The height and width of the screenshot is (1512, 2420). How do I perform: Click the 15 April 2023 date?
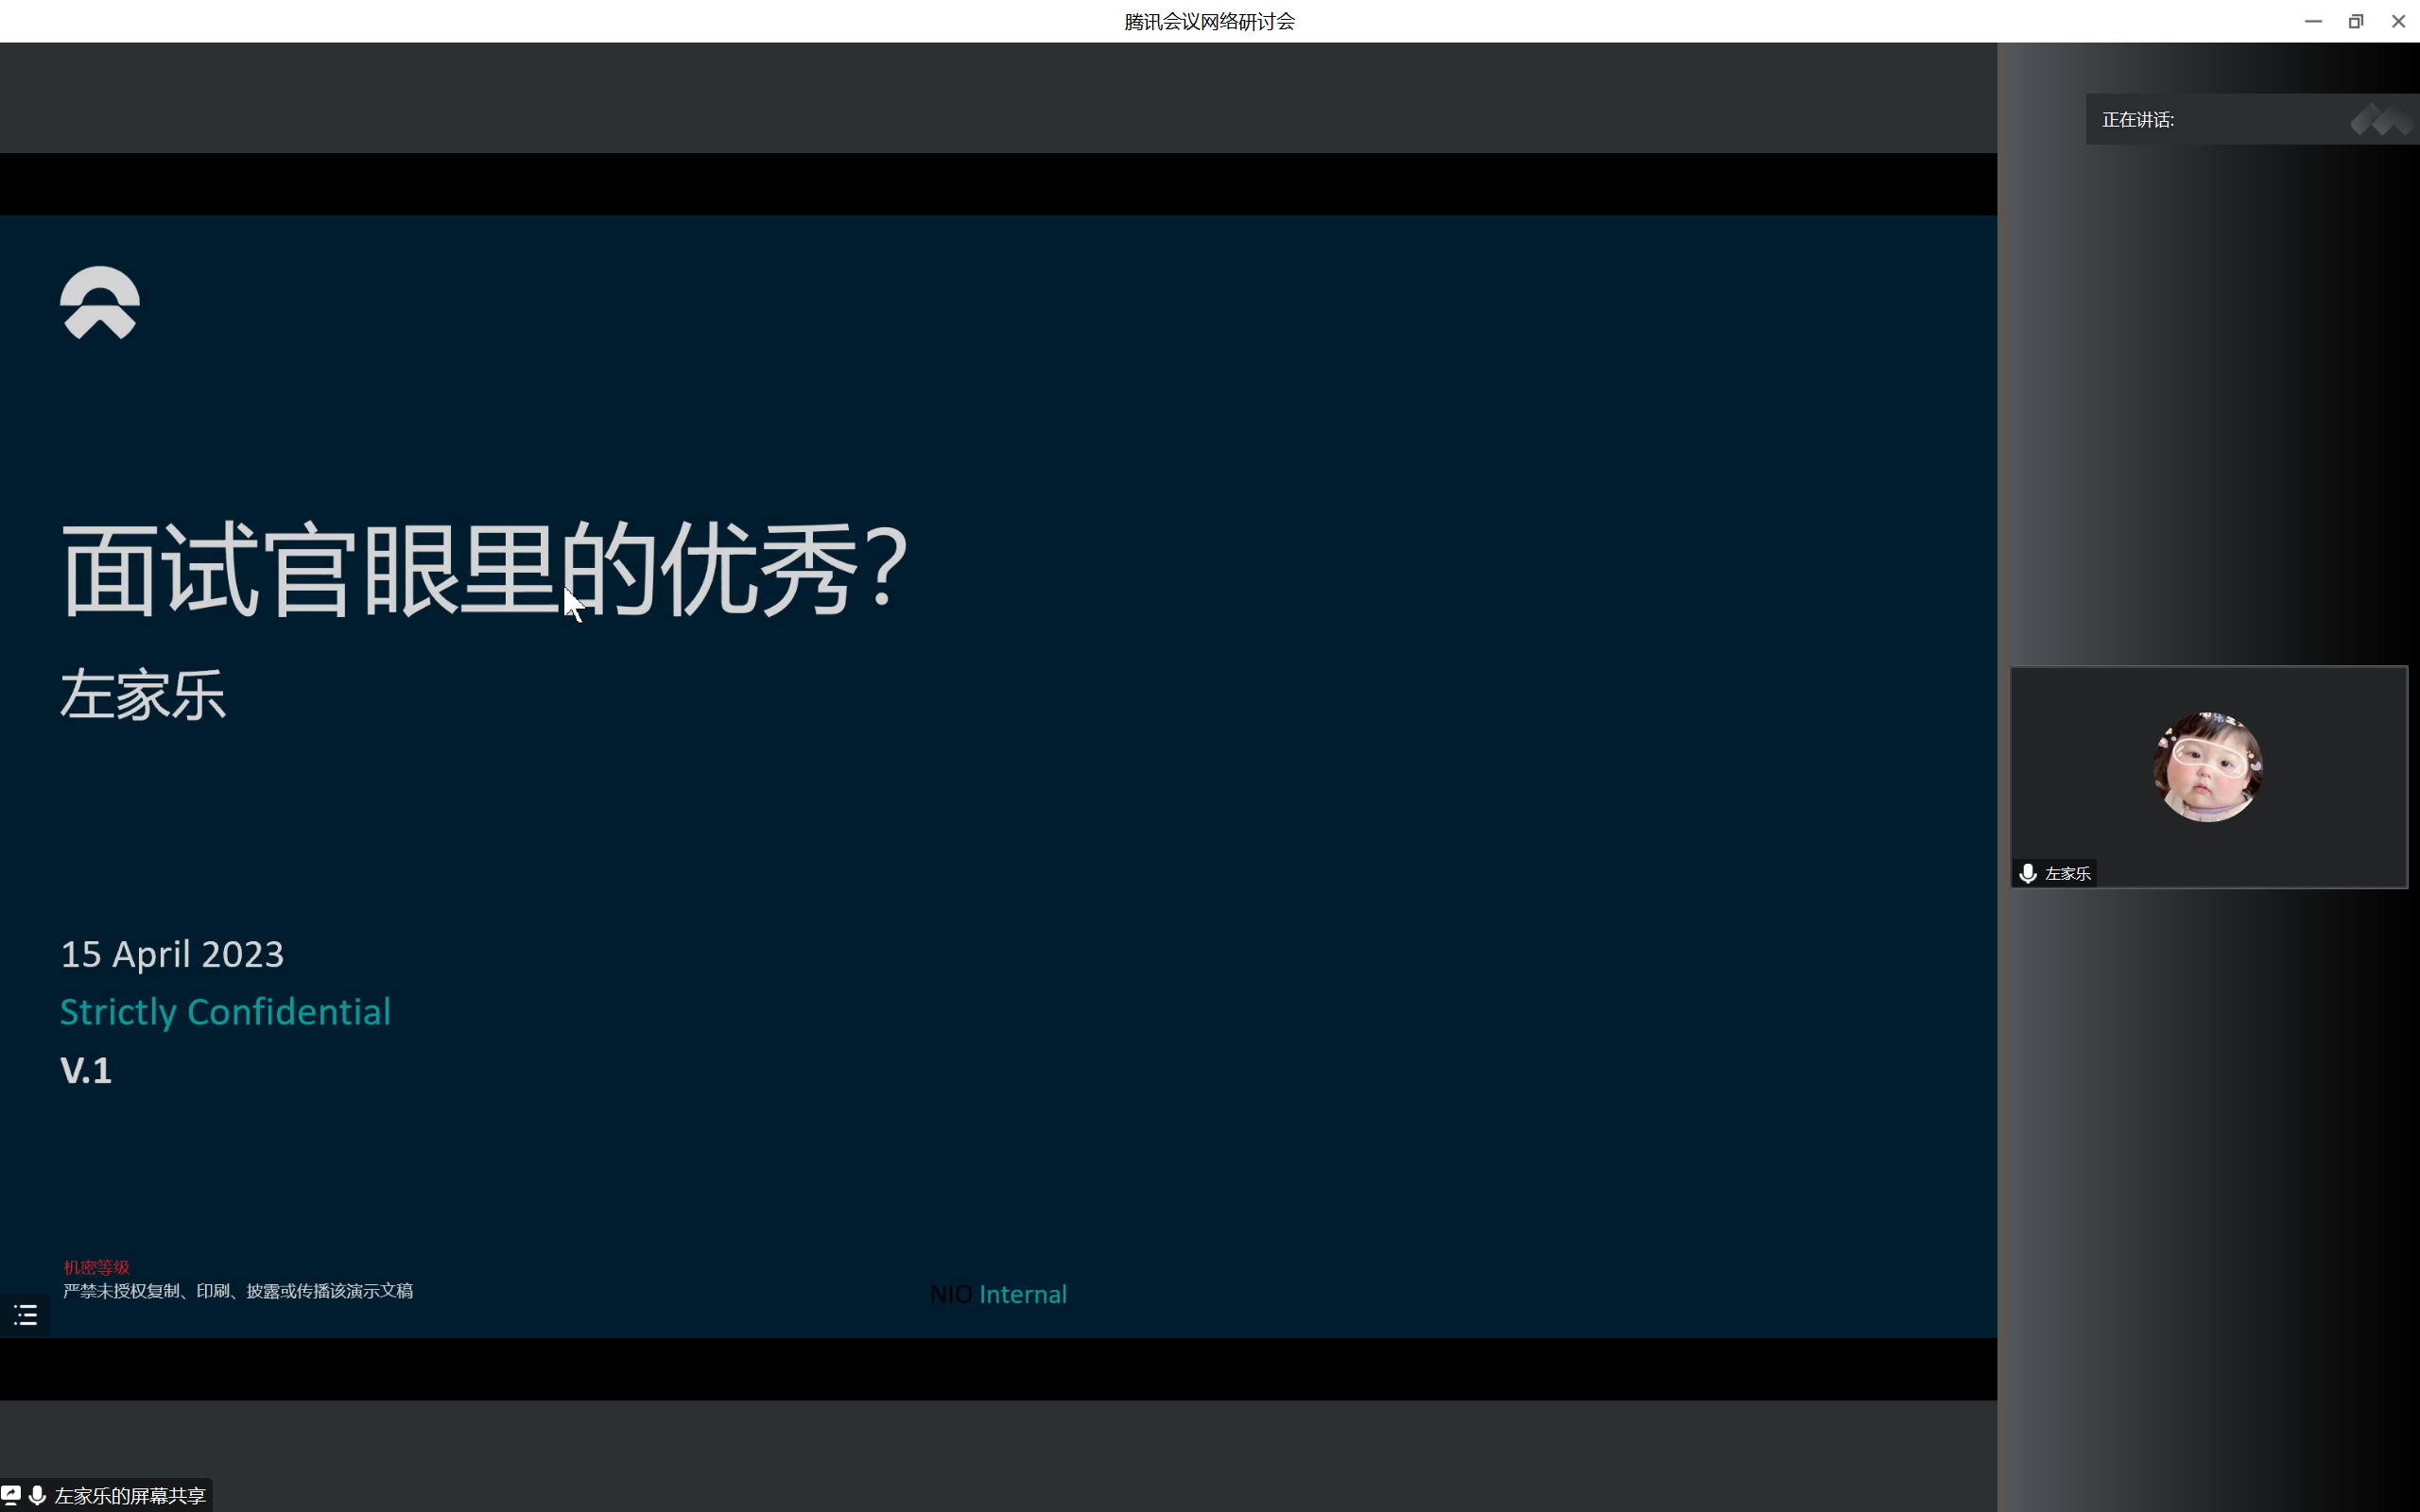tap(172, 953)
